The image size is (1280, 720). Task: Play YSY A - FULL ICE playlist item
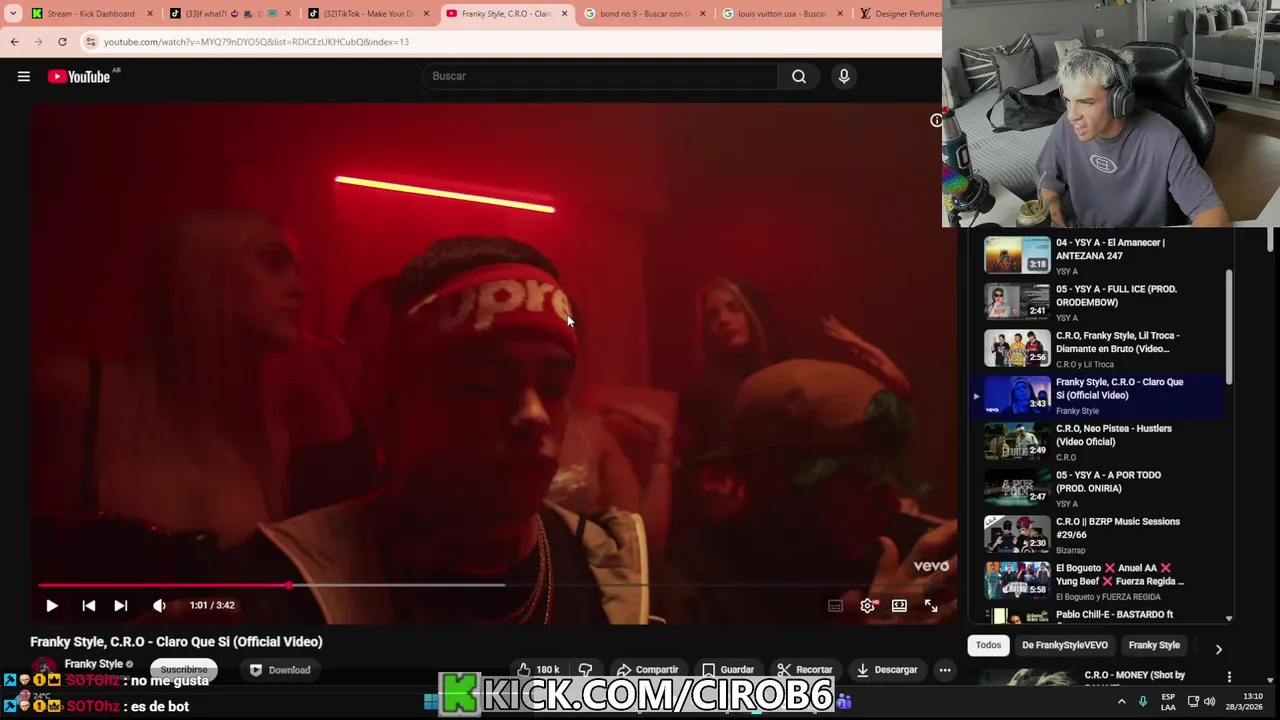coord(1100,302)
